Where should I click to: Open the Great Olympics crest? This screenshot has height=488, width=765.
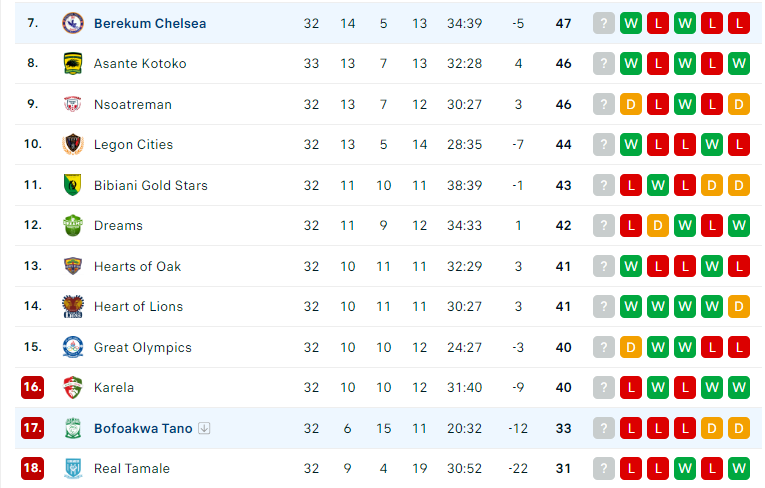73,347
